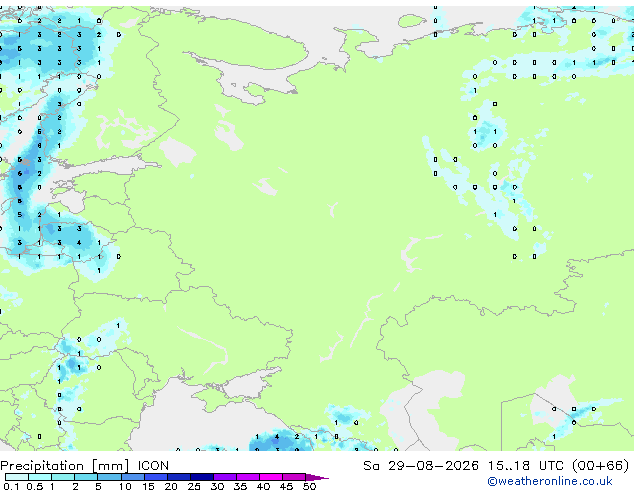Click the "15..18 UTC" time range text
Viewport: 634px width, 490px height.
tap(525, 466)
